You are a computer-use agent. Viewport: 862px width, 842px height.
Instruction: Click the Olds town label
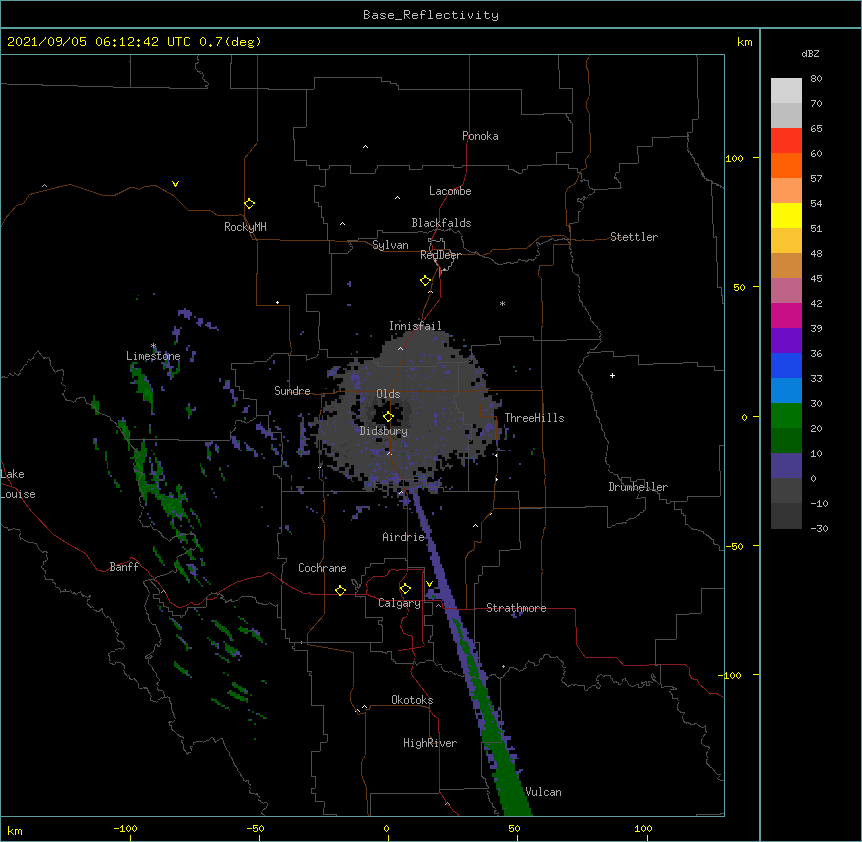click(388, 394)
